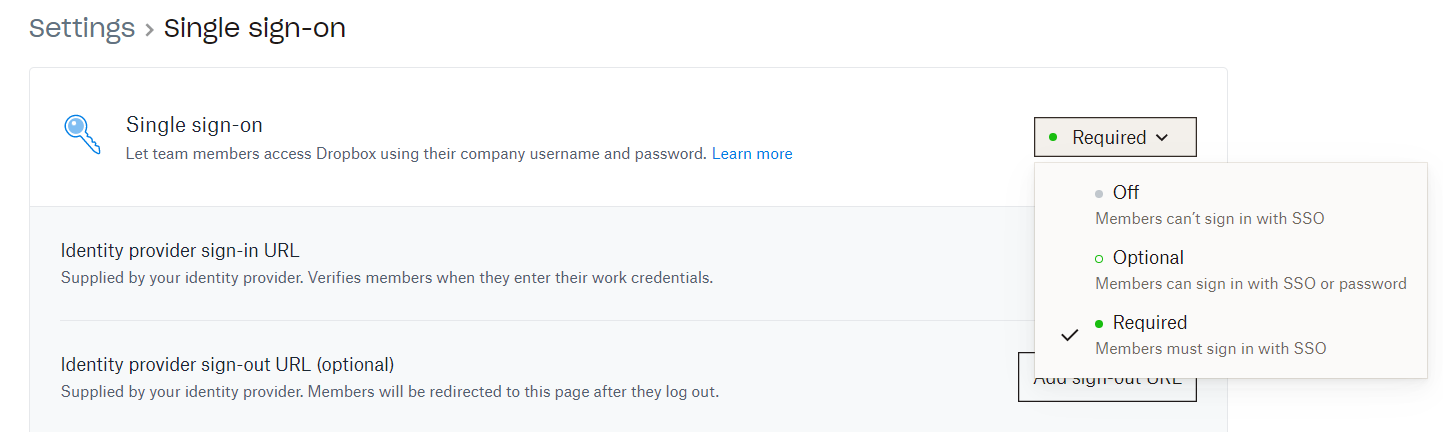Click the chevron arrow on Required dropdown
The image size is (1443, 432).
click(x=1161, y=138)
